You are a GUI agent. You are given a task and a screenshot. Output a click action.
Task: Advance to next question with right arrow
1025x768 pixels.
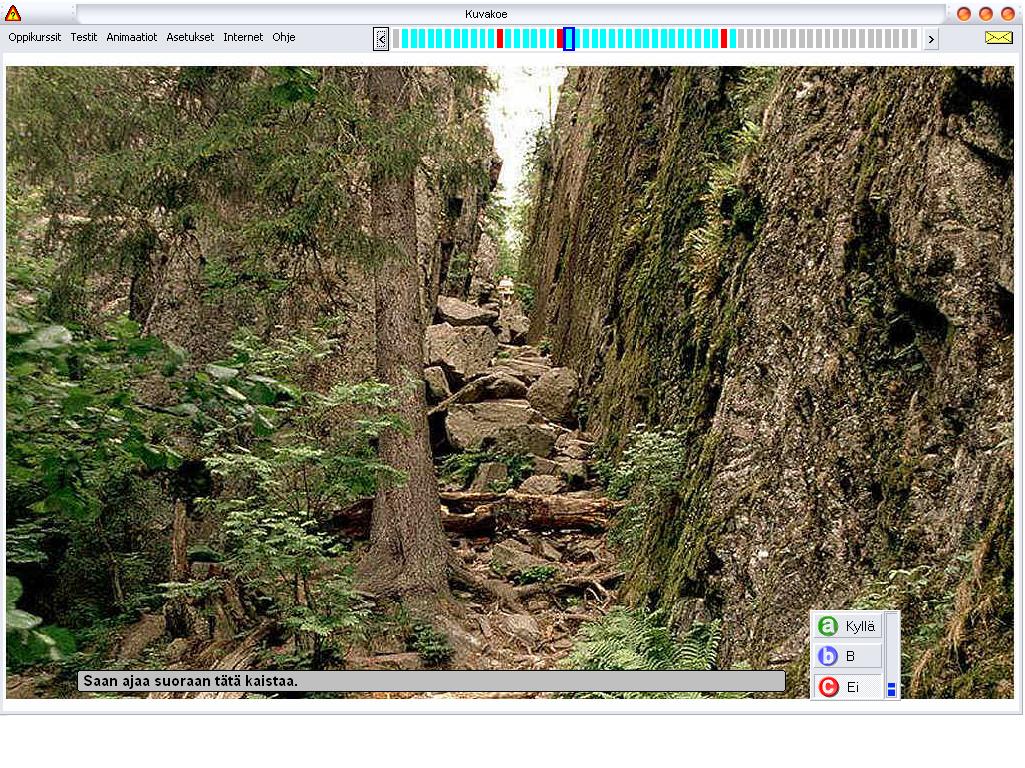(x=931, y=39)
